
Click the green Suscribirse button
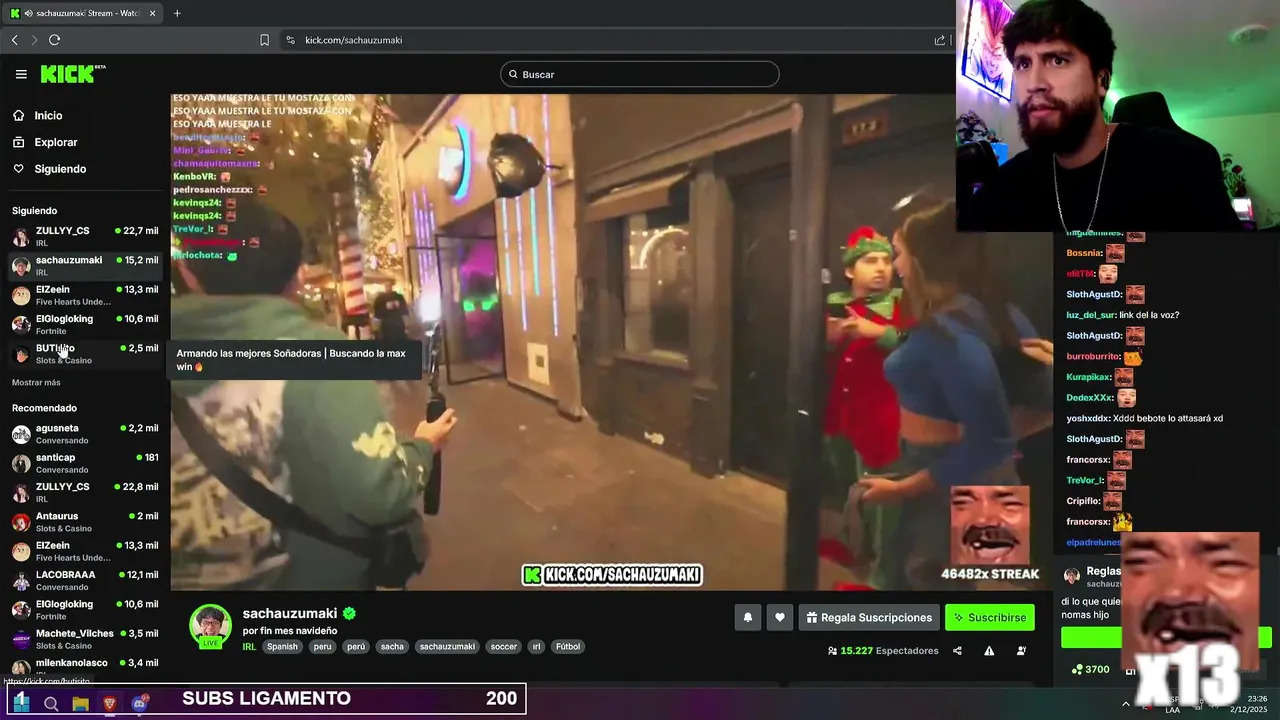point(990,618)
